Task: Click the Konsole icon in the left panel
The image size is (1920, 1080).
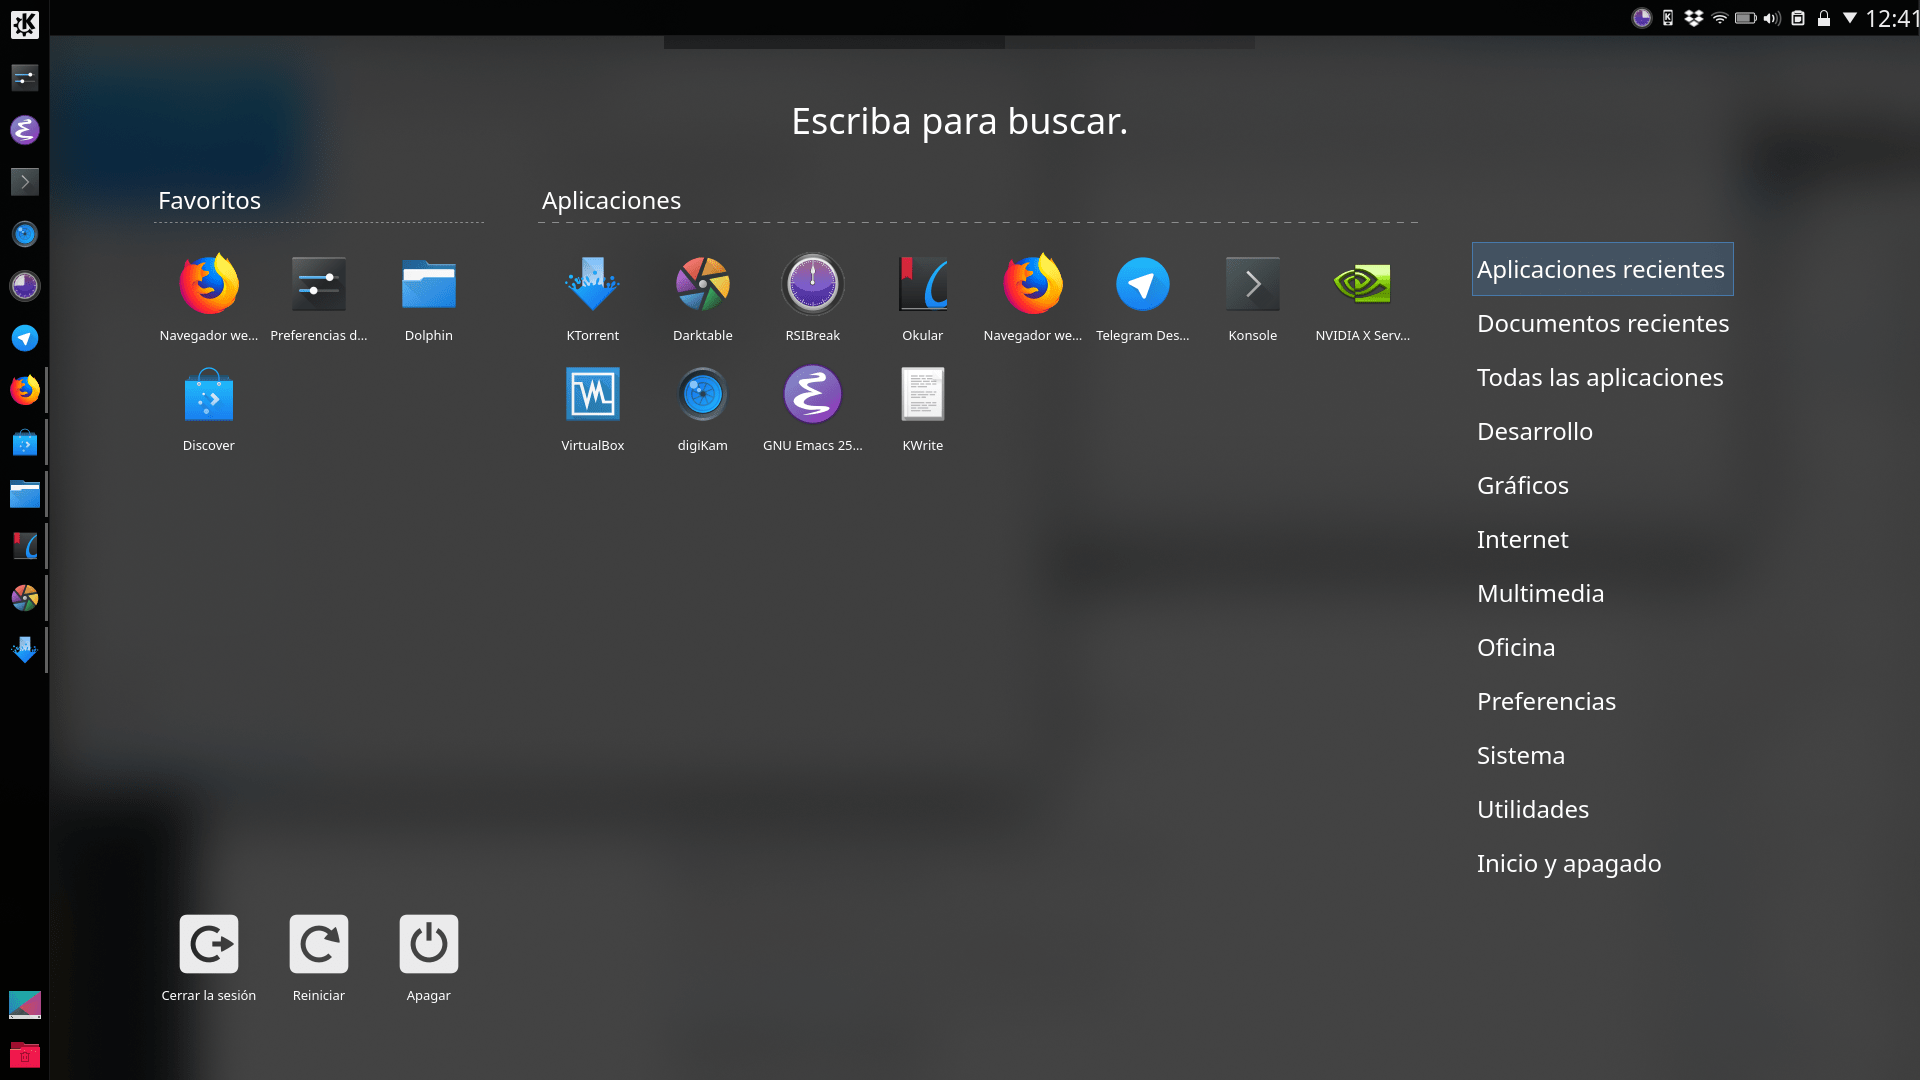Action: [x=24, y=181]
